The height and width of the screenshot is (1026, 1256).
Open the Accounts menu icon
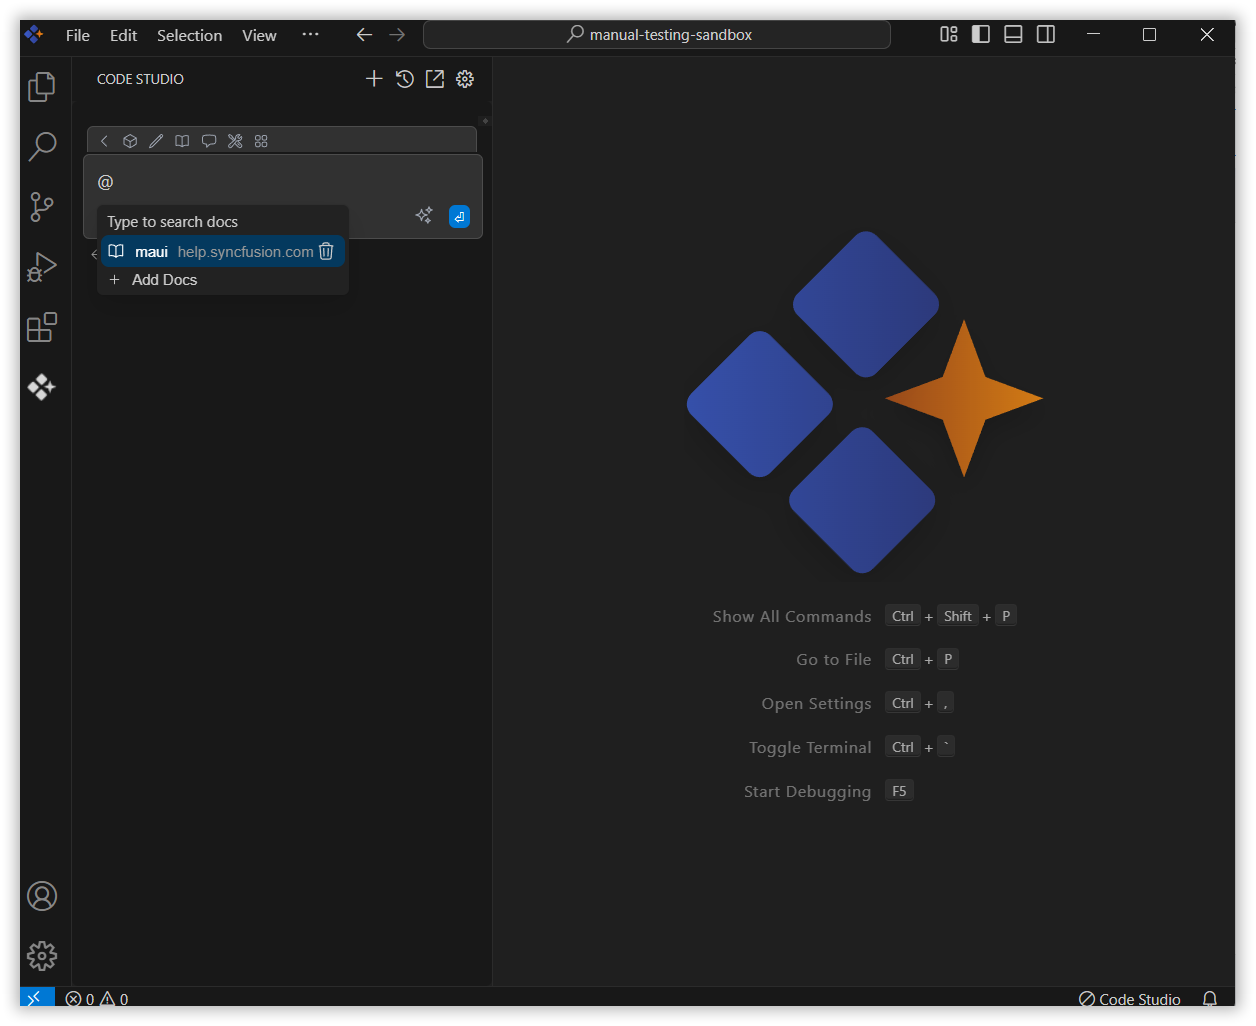[x=42, y=896]
